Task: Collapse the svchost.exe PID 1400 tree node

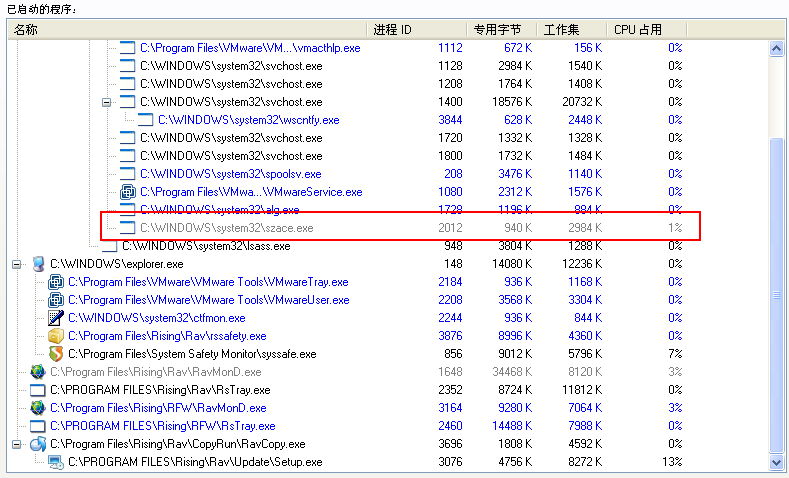Action: coord(107,102)
